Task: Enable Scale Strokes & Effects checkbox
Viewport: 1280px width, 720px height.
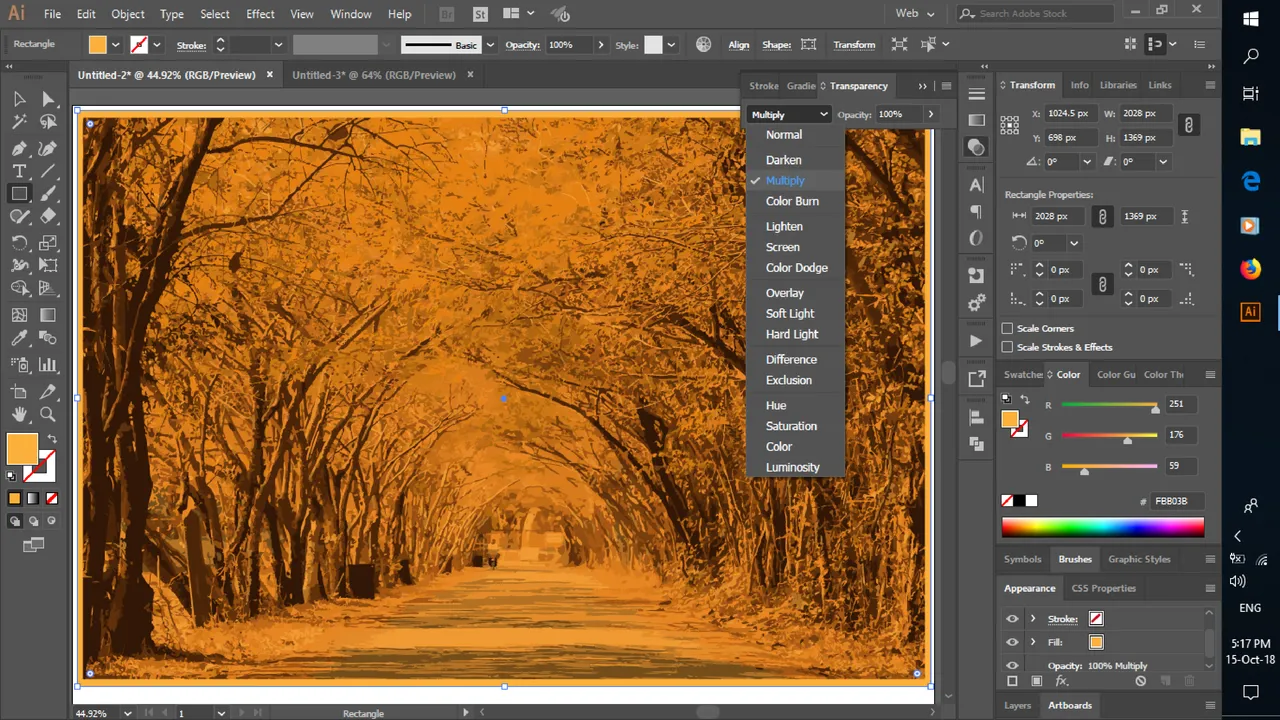Action: [1007, 347]
